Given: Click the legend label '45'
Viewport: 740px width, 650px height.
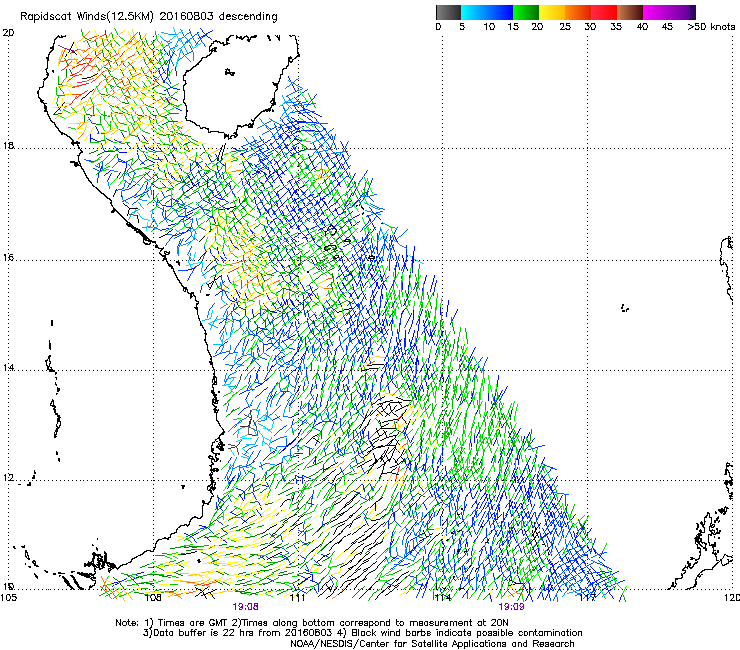Looking at the screenshot, I should pos(667,27).
